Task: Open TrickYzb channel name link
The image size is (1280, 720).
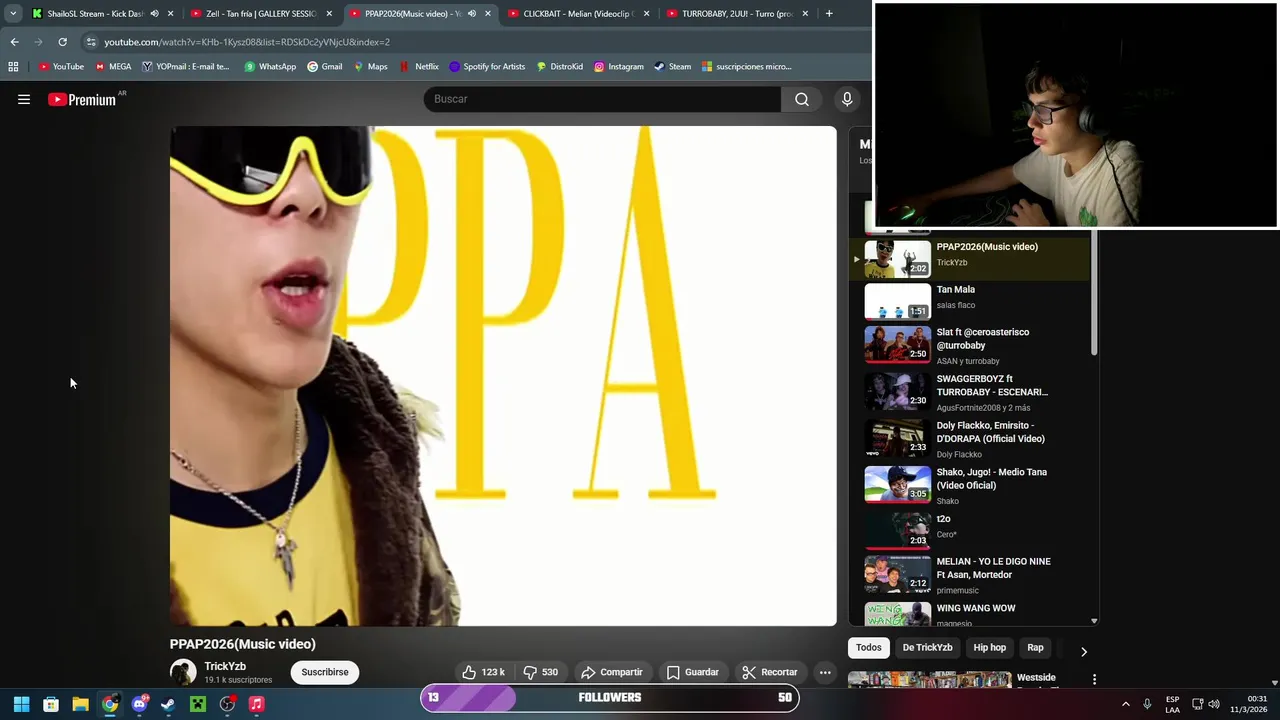Action: tap(225, 666)
